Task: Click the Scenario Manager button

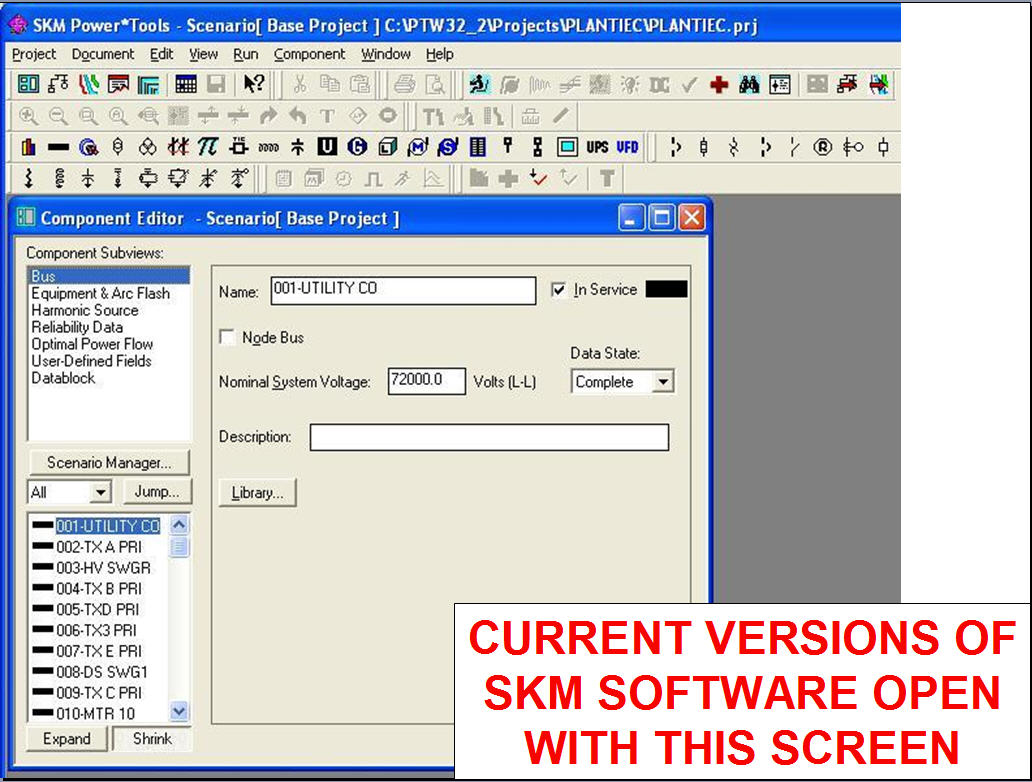Action: (108, 462)
